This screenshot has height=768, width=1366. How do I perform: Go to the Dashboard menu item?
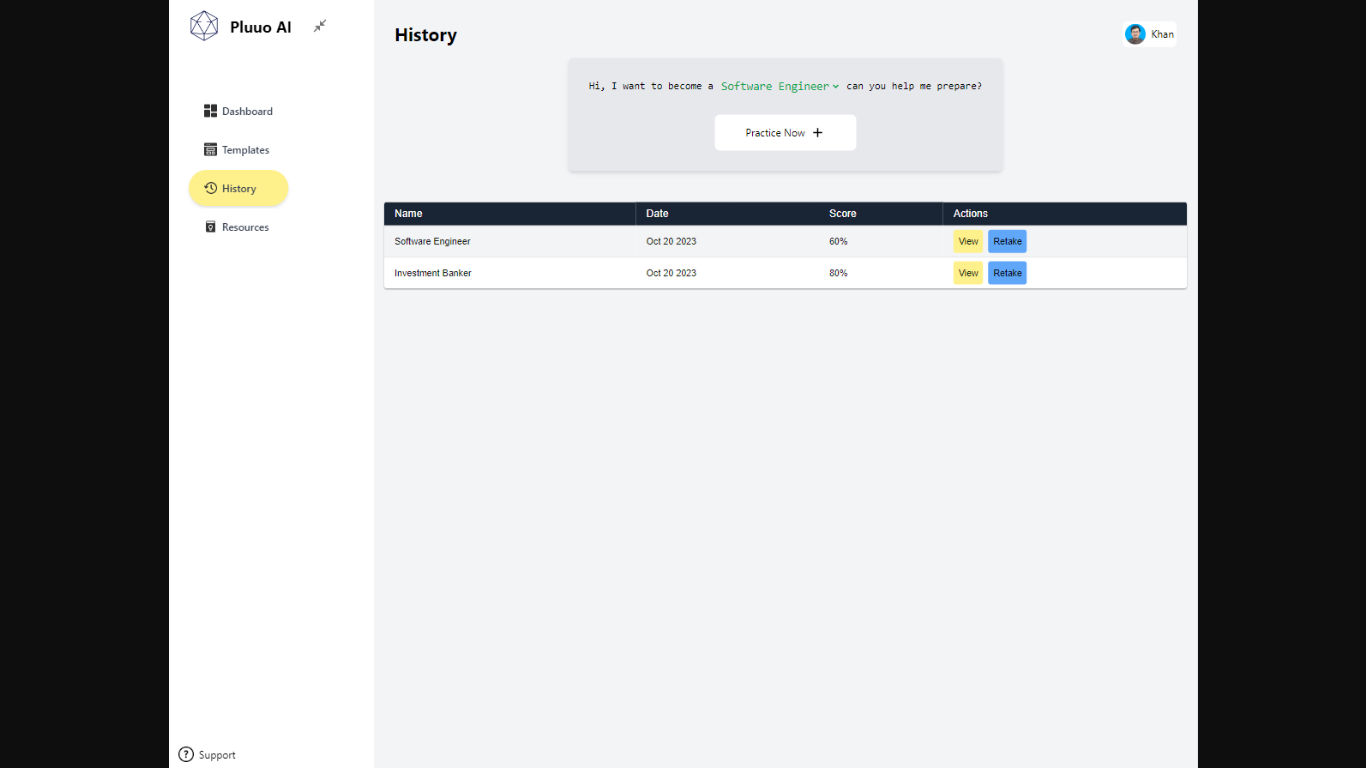(247, 111)
